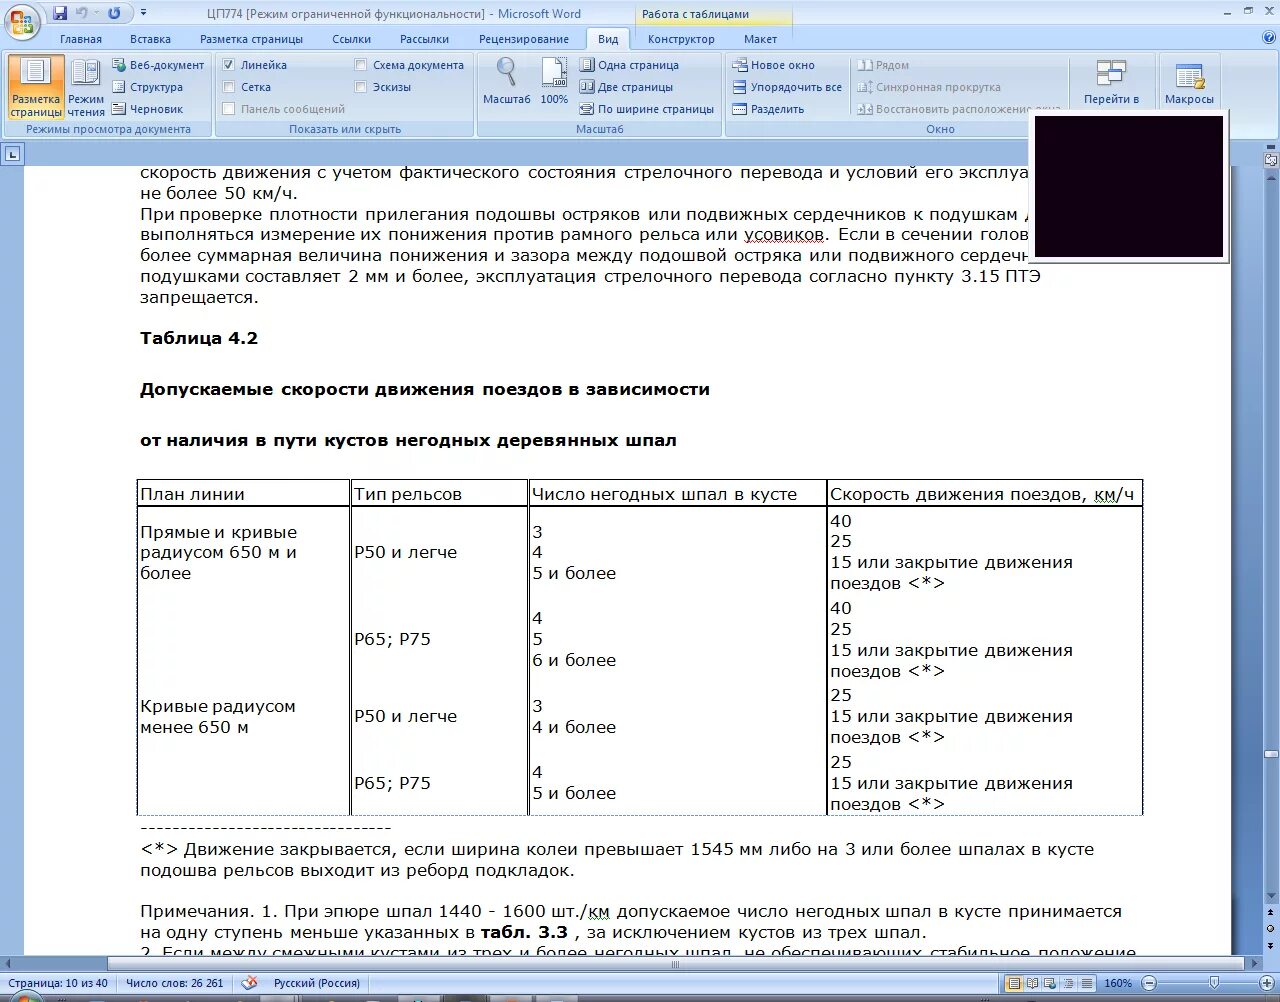Click the Рядом side-by-side button
This screenshot has height=1002, width=1280.
click(883, 65)
